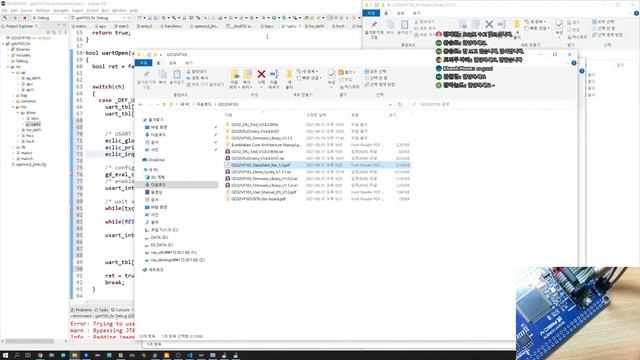Viewport: 640px width, 360px height.
Task: Switch to bsp.c editor tab in Eclipse
Action: [x=268, y=26]
